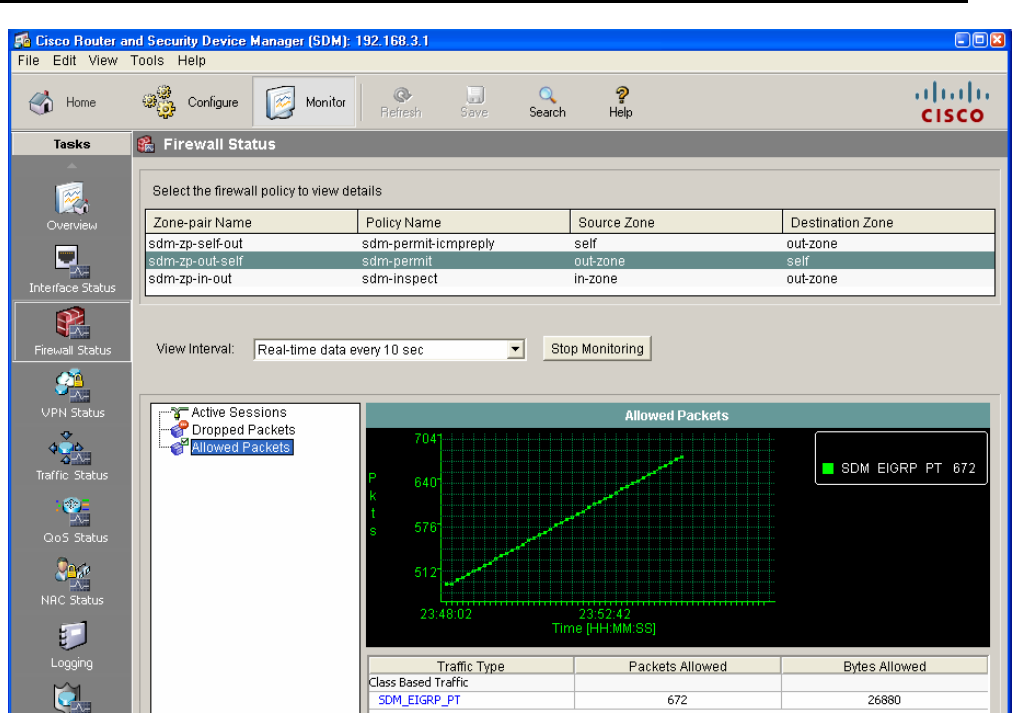
Task: Click the SDM_EIGRP_PT traffic type link
Action: (420, 700)
